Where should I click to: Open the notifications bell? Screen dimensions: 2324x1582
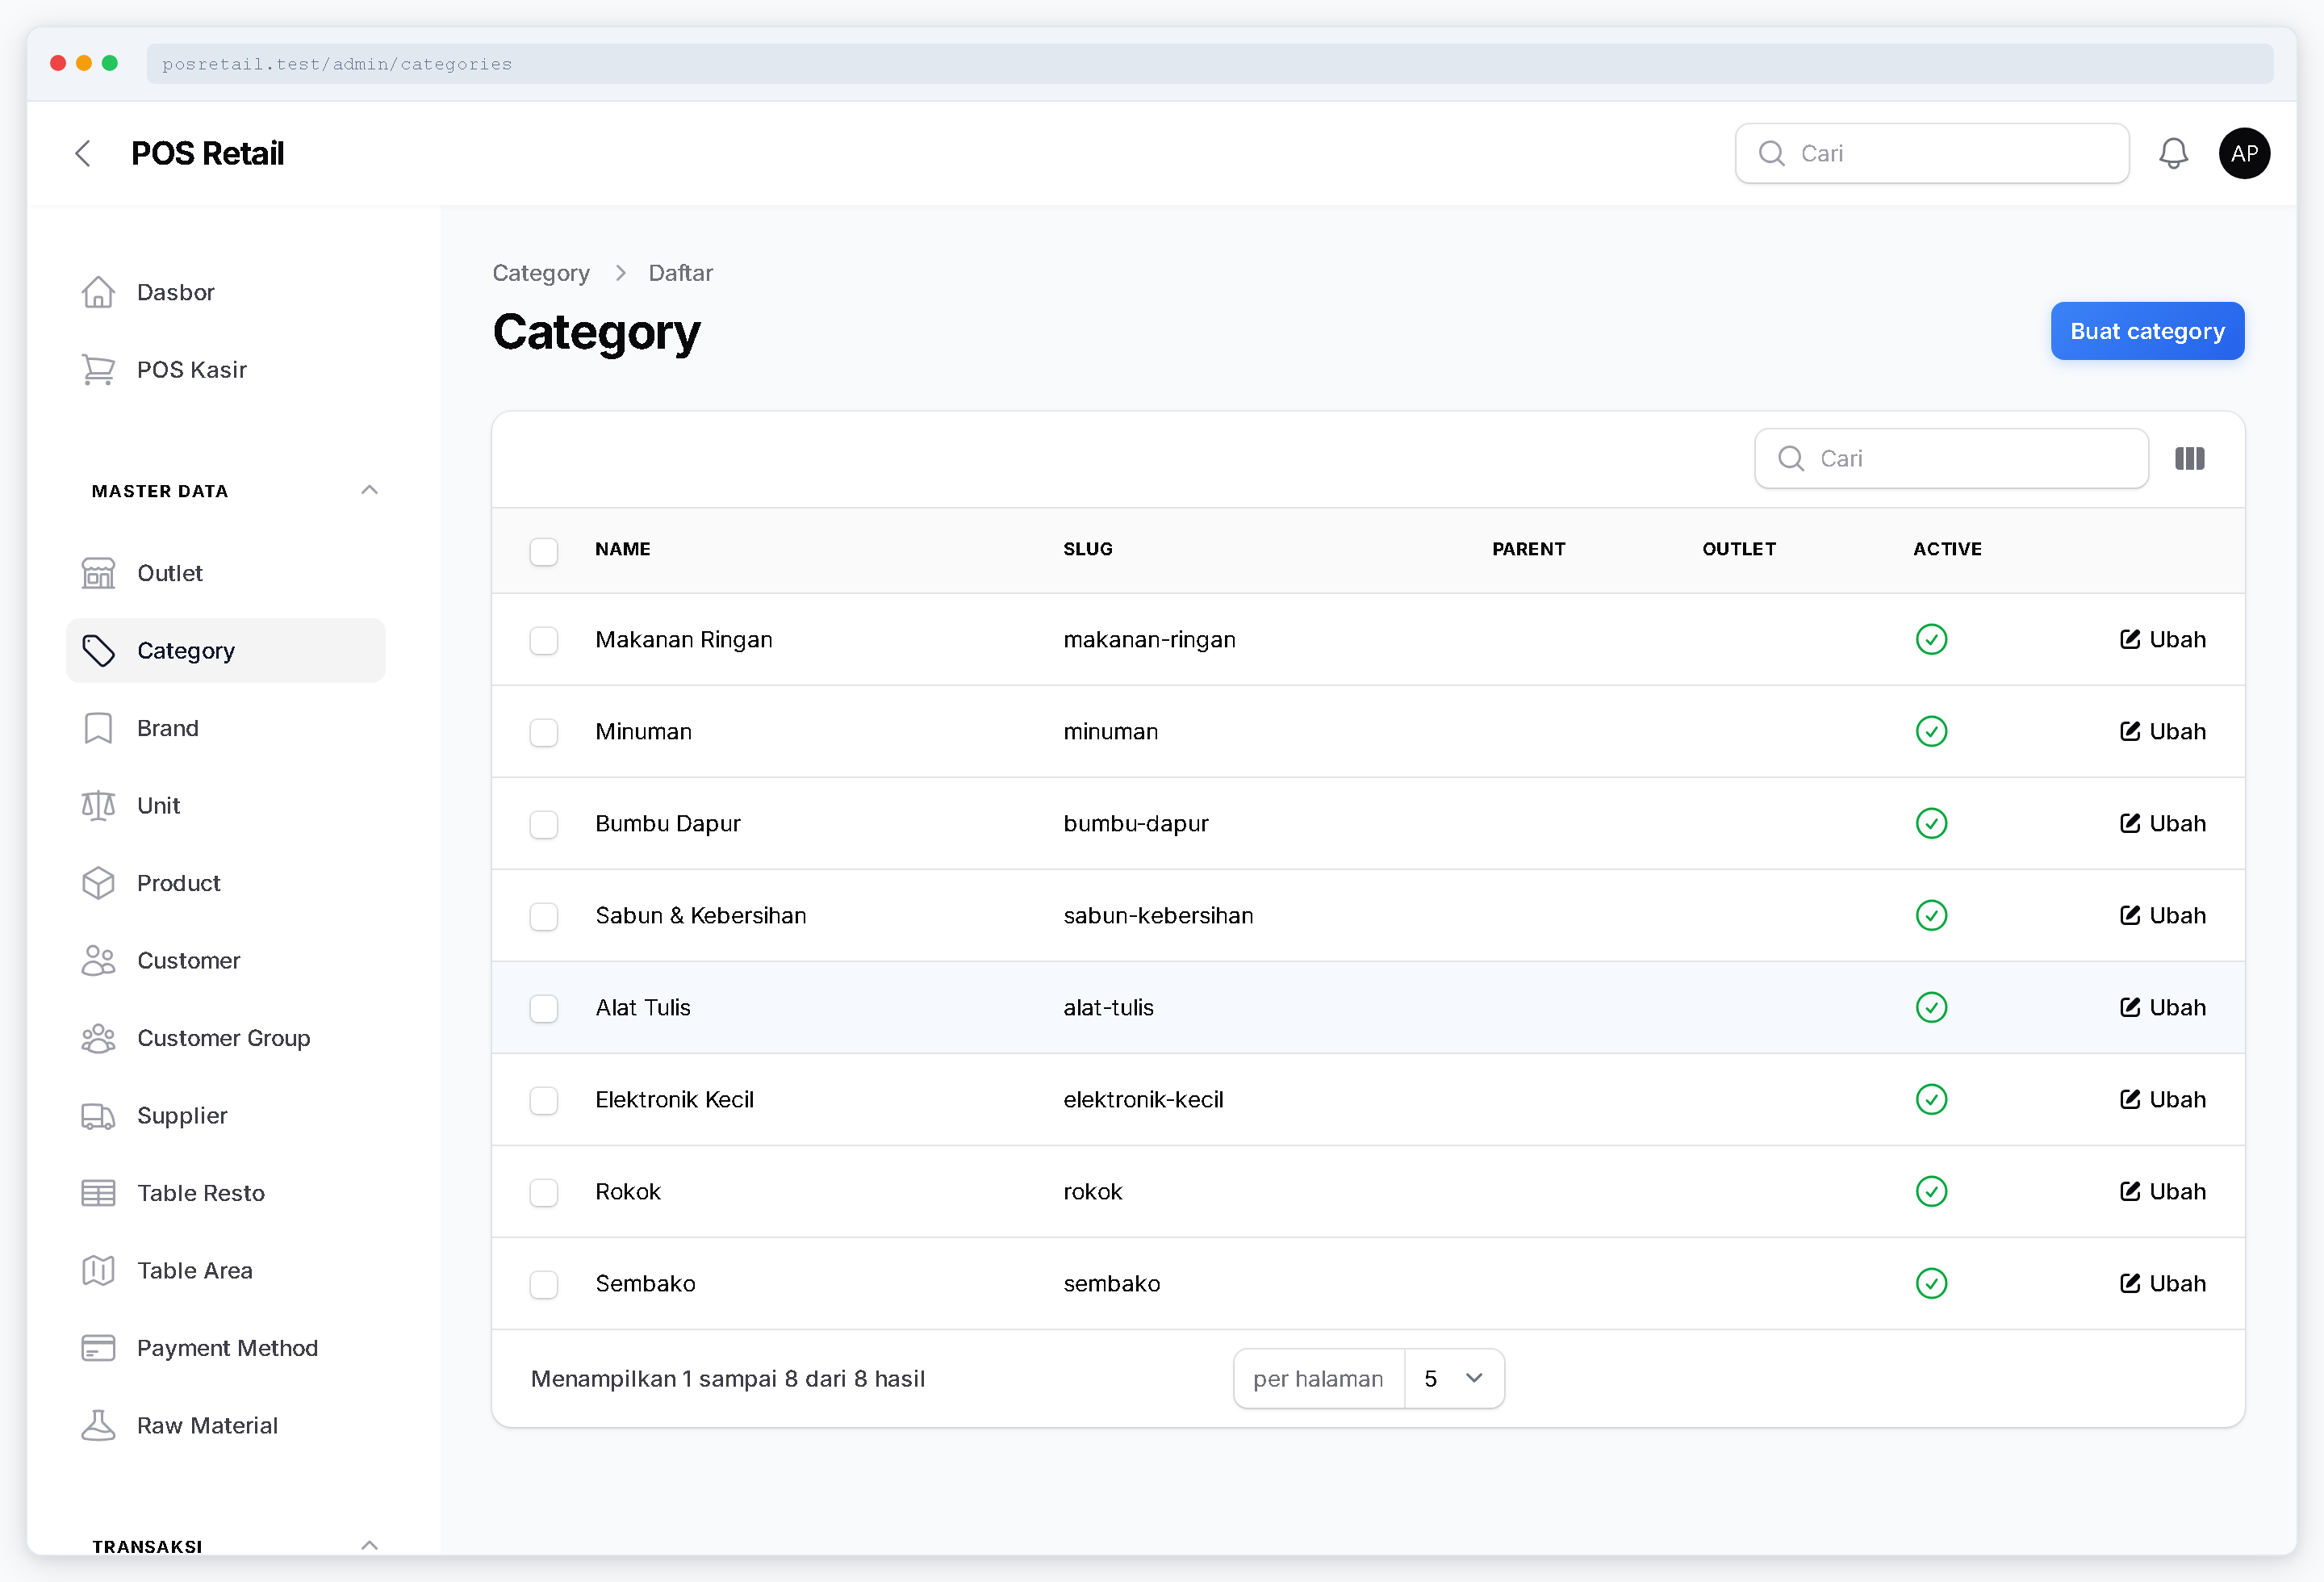(x=2173, y=153)
